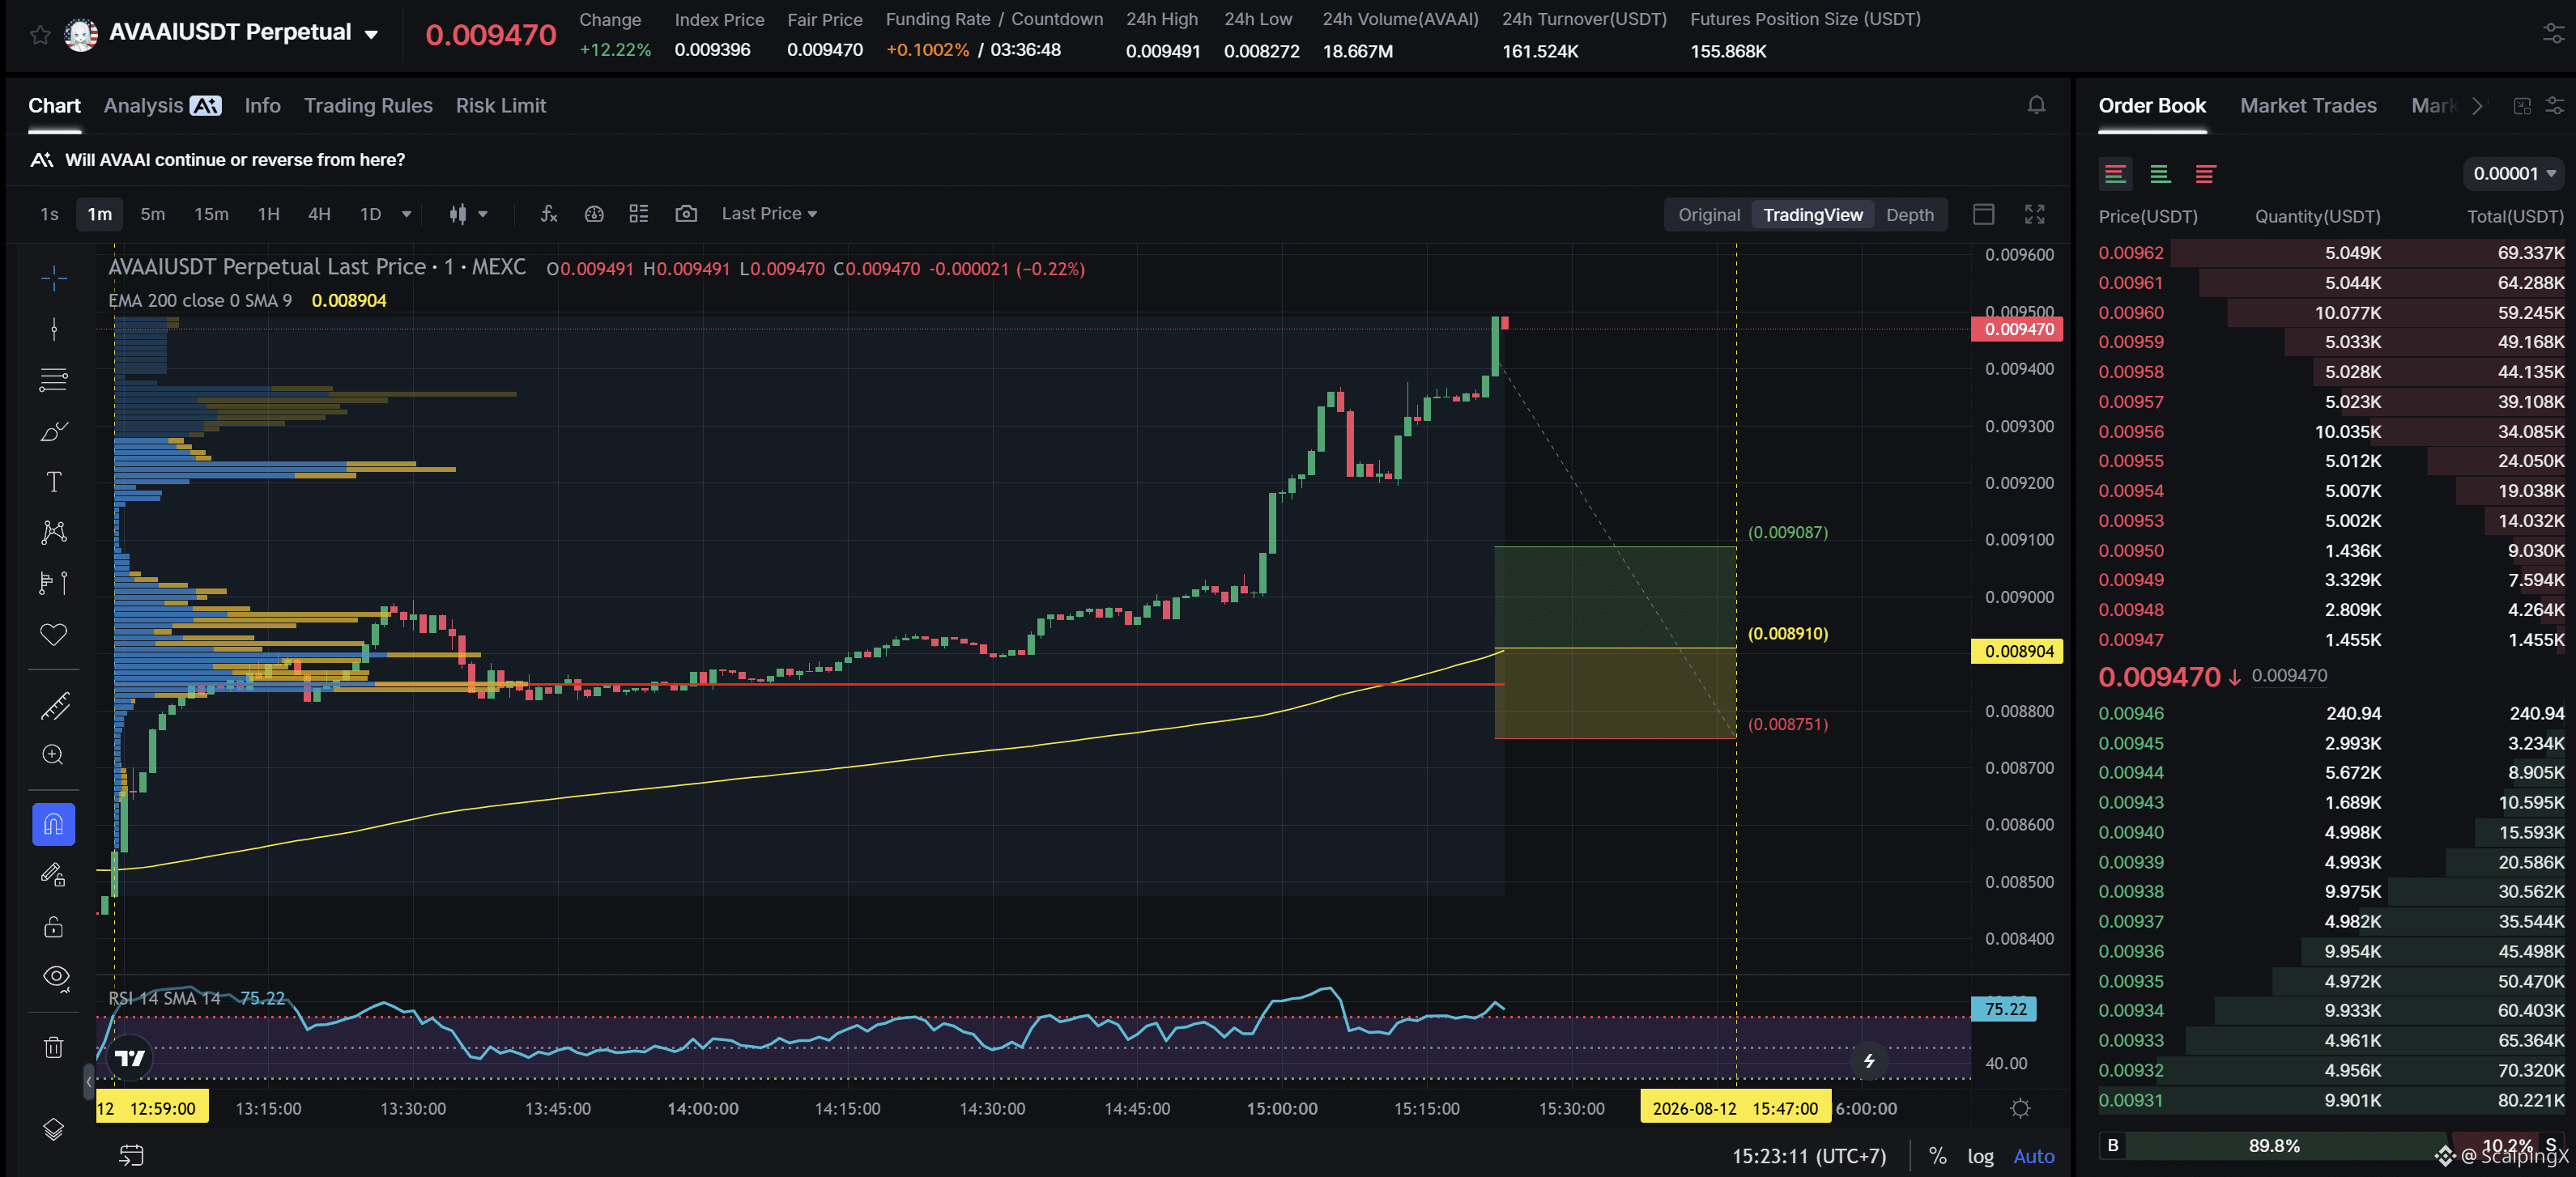
Task: Switch to Market Trades tab
Action: pos(2308,105)
